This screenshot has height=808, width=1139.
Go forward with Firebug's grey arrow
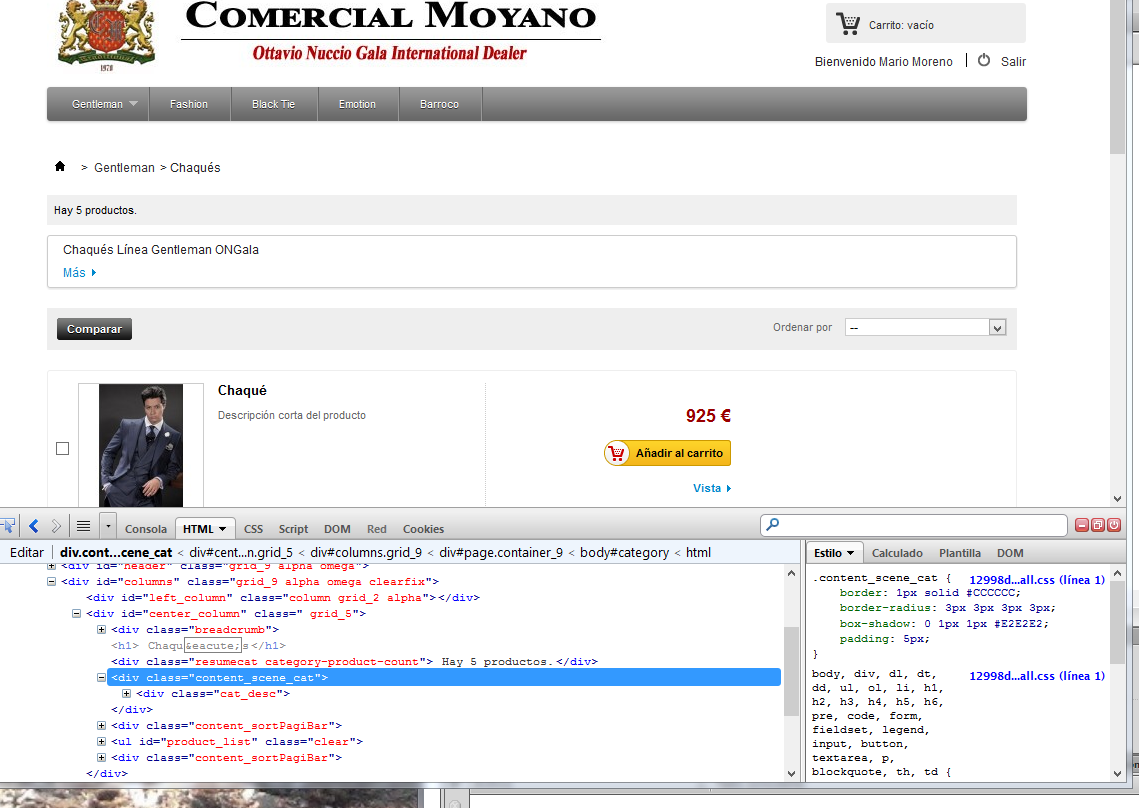pyautogui.click(x=56, y=526)
